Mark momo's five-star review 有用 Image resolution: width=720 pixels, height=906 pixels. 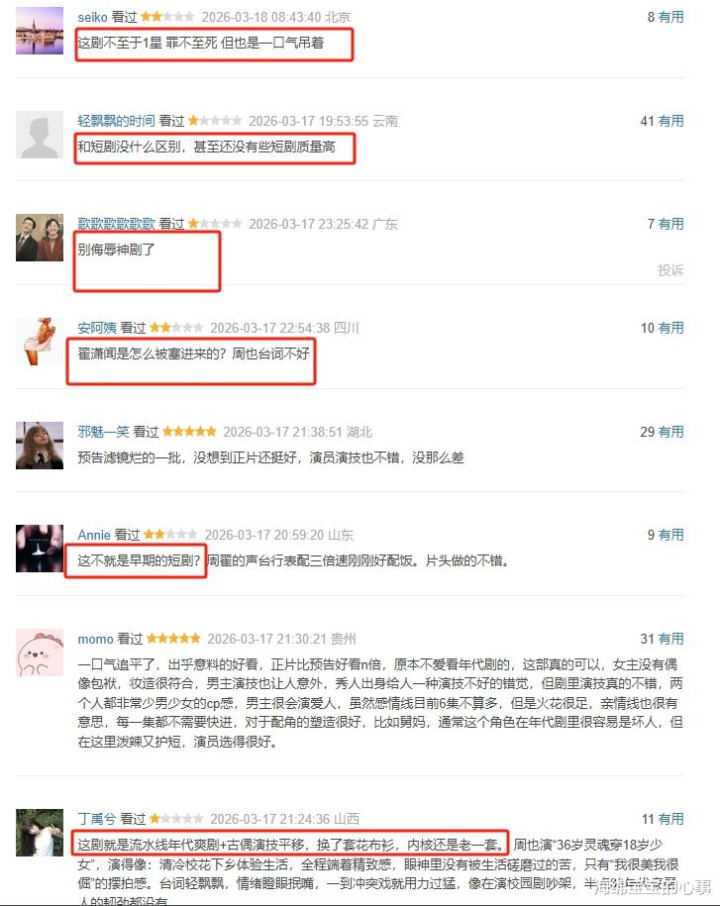[671, 638]
